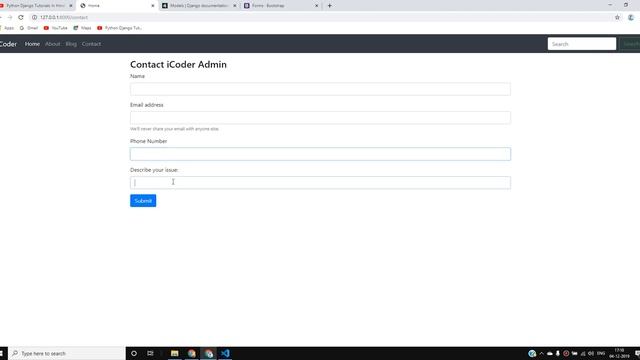Go to Contact in navbar
Image resolution: width=640 pixels, height=360 pixels.
click(x=91, y=44)
